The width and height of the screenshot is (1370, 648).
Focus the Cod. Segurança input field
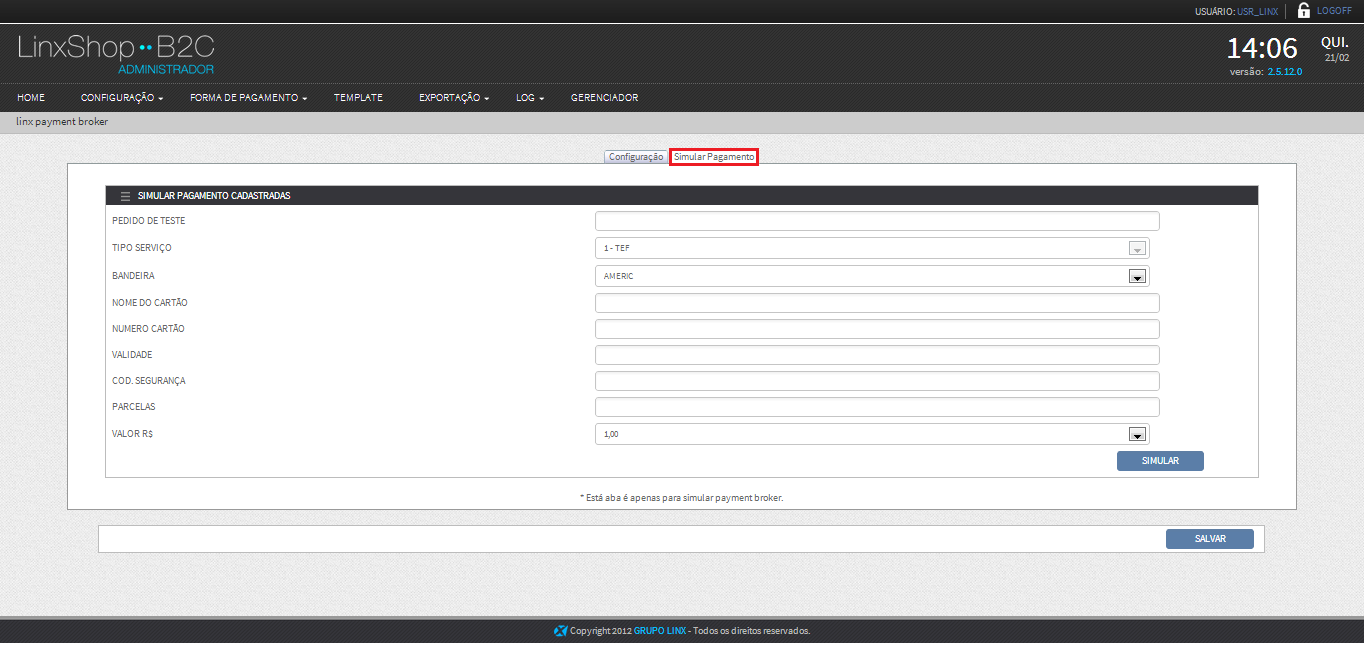[877, 381]
